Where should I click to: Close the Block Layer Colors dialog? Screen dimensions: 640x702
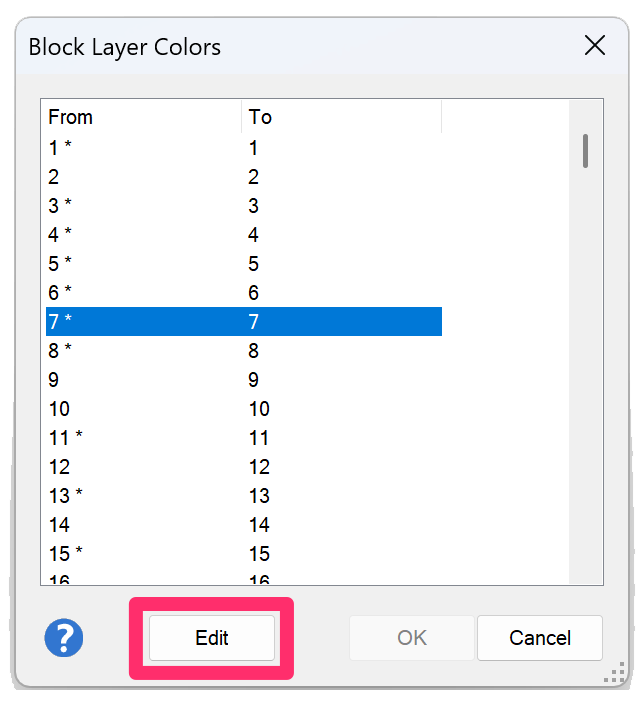click(595, 45)
